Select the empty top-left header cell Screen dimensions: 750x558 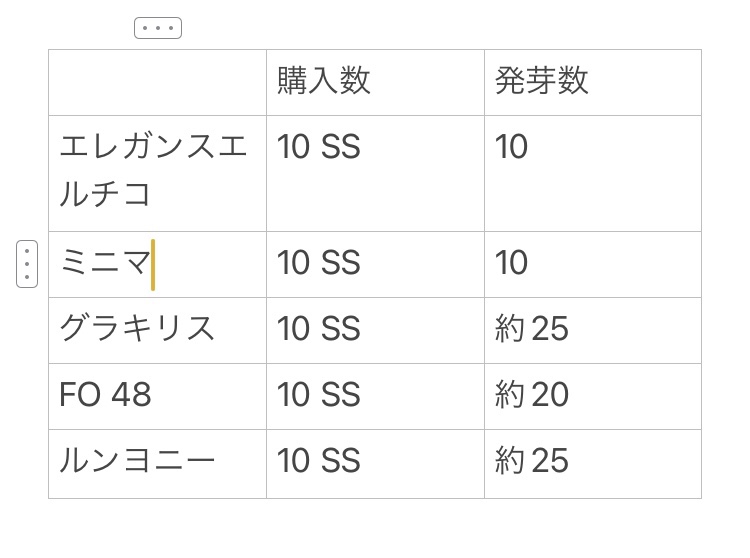(x=157, y=82)
